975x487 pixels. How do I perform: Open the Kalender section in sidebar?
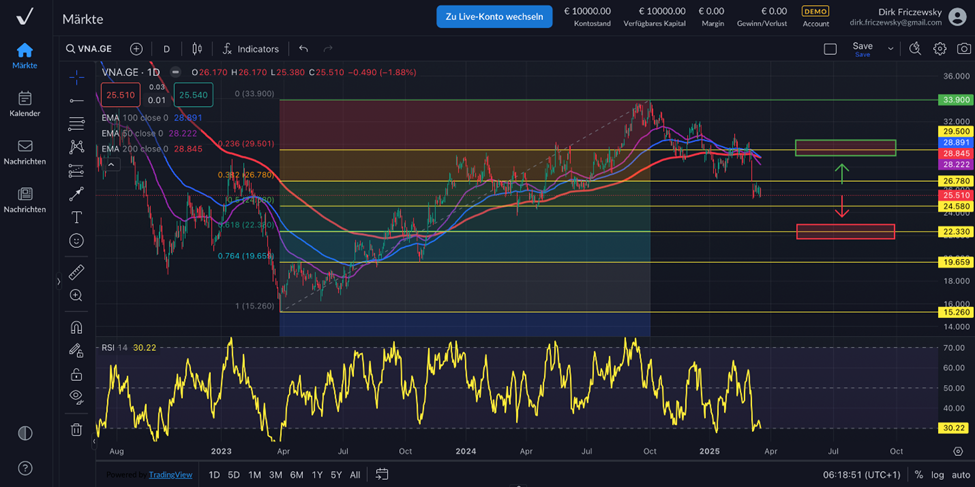25,104
